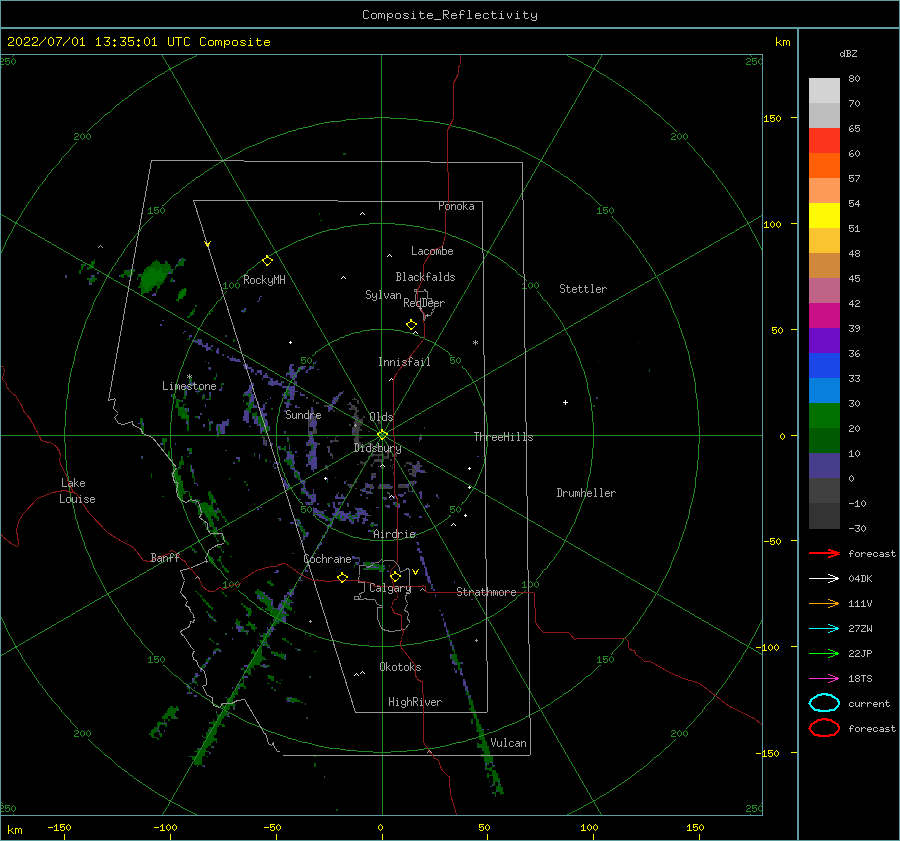Click the magenta 18TS arrow icon

point(824,679)
